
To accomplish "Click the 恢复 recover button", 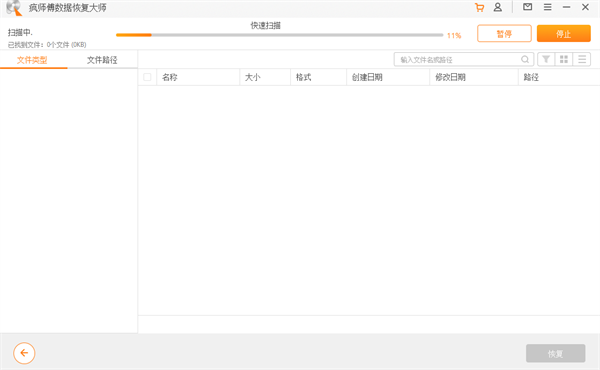I will point(555,353).
